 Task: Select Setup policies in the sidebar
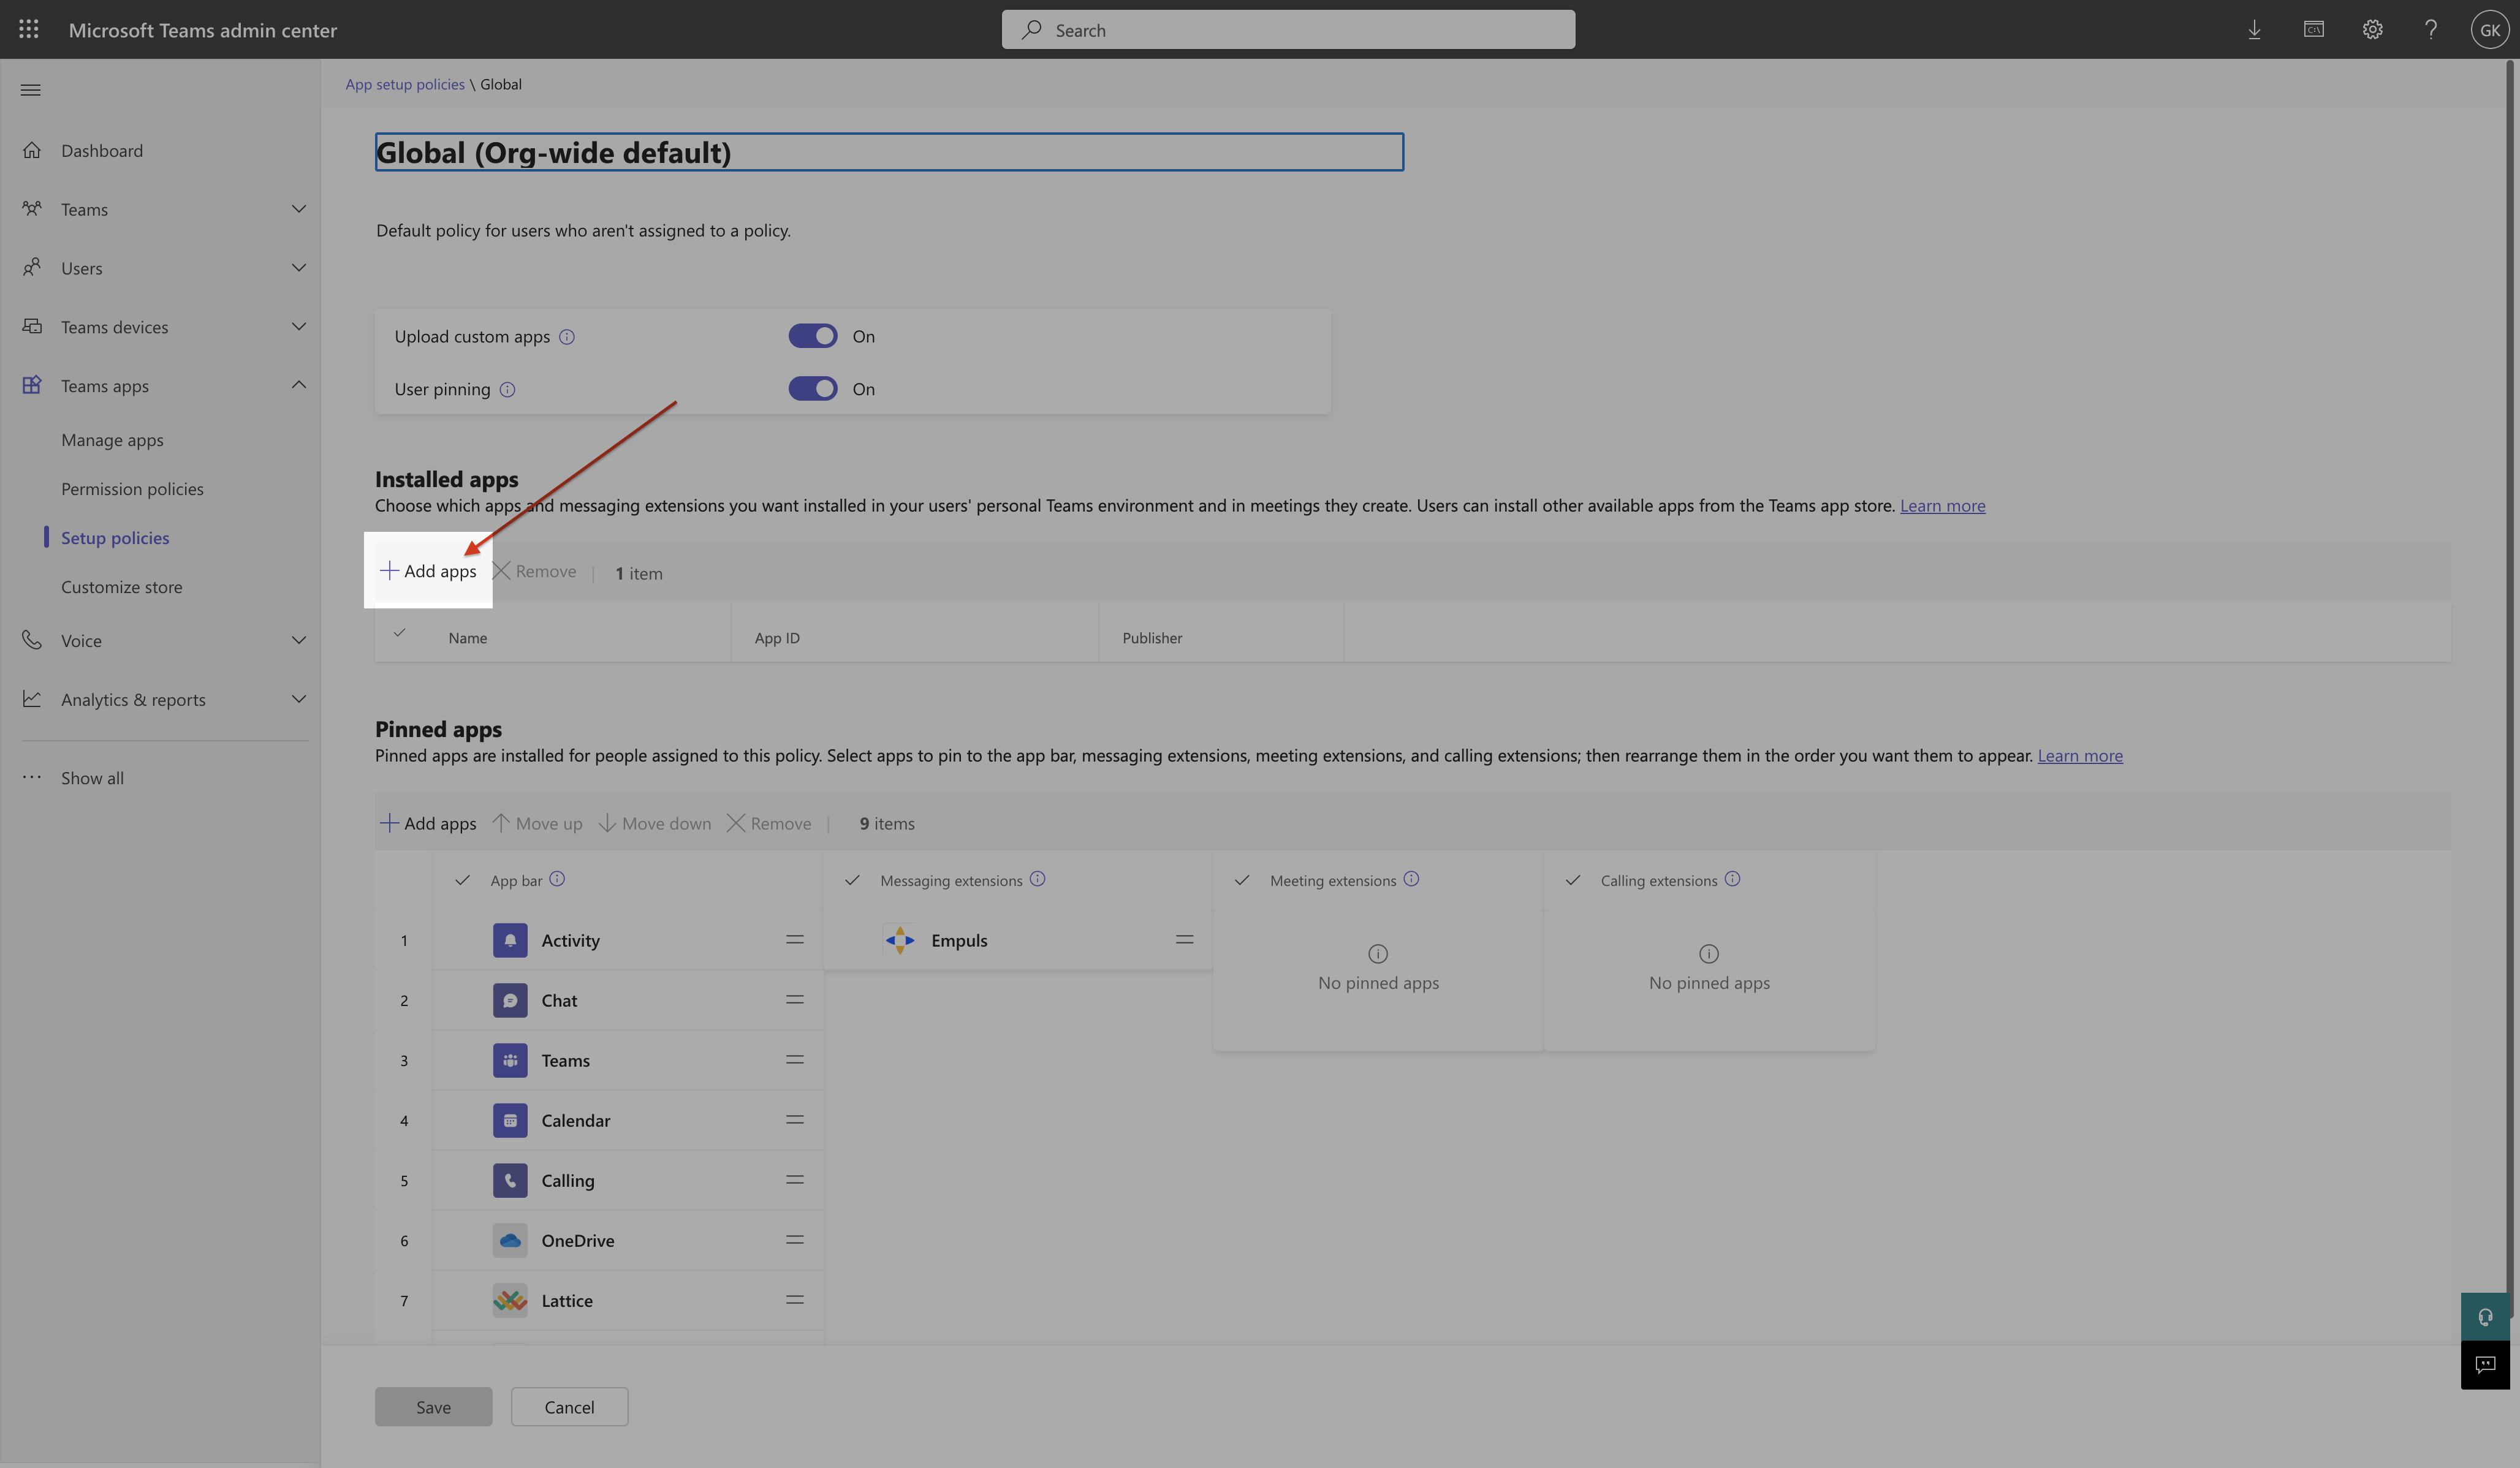(x=115, y=538)
